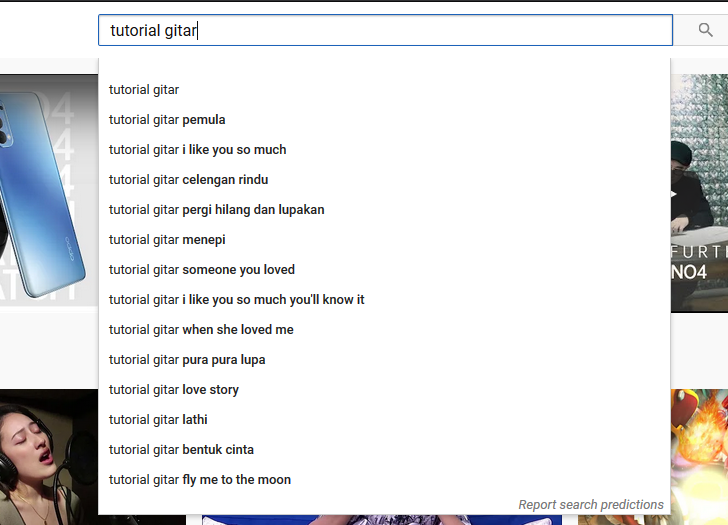728x525 pixels.
Task: Select 'tutorial gitar someone you loved'
Action: [202, 270]
